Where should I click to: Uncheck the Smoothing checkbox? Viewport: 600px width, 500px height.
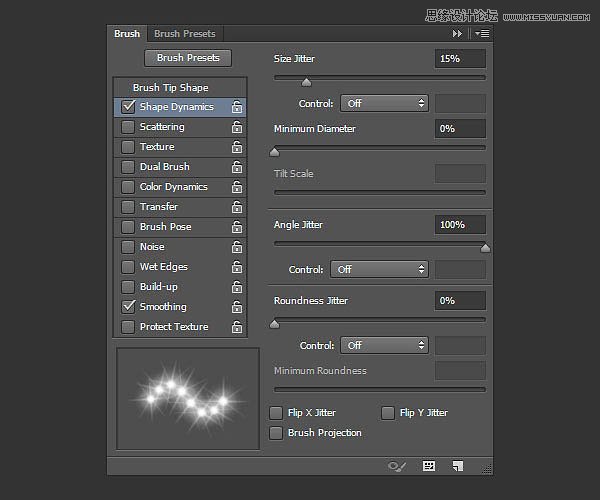128,307
